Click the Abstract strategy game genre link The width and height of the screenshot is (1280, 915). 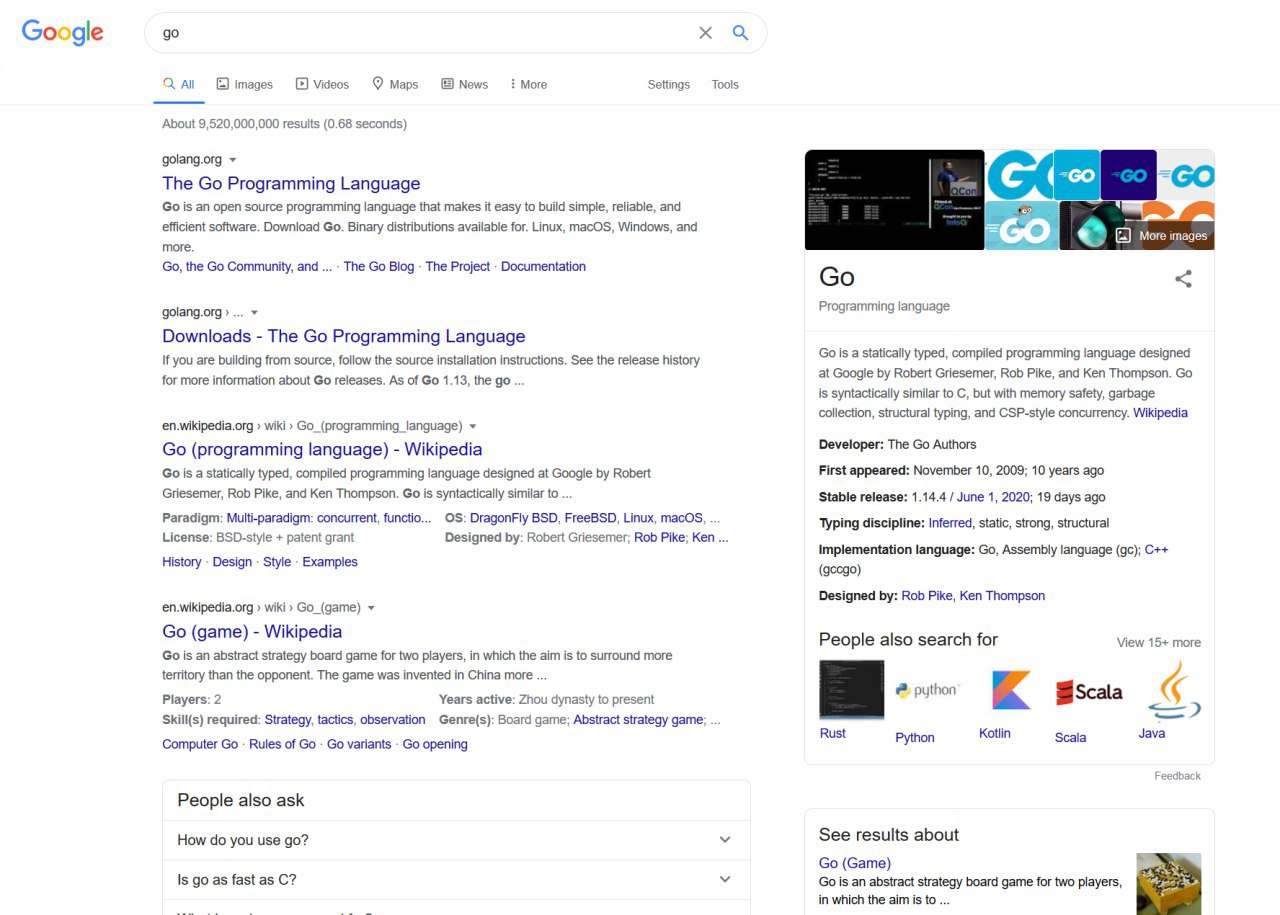coord(638,720)
